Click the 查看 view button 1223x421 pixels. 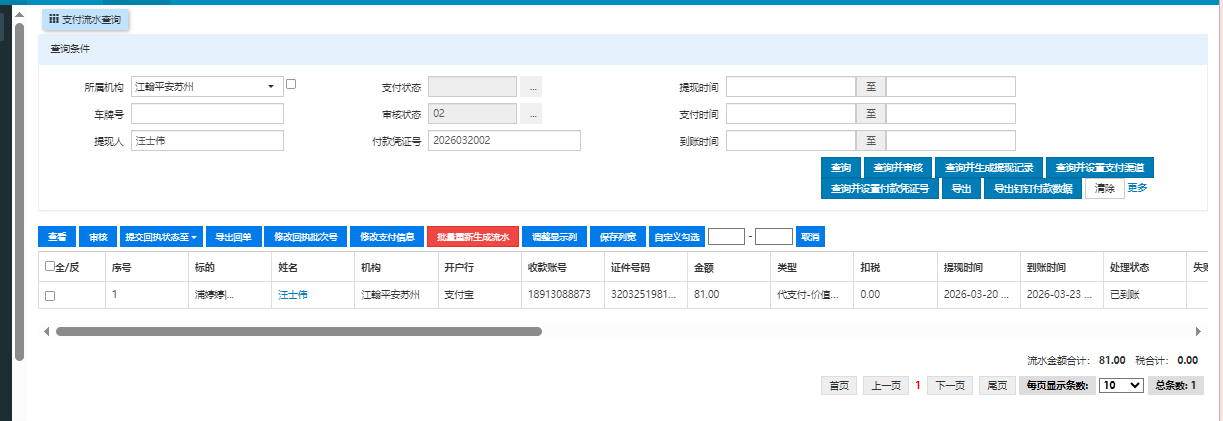[x=57, y=237]
